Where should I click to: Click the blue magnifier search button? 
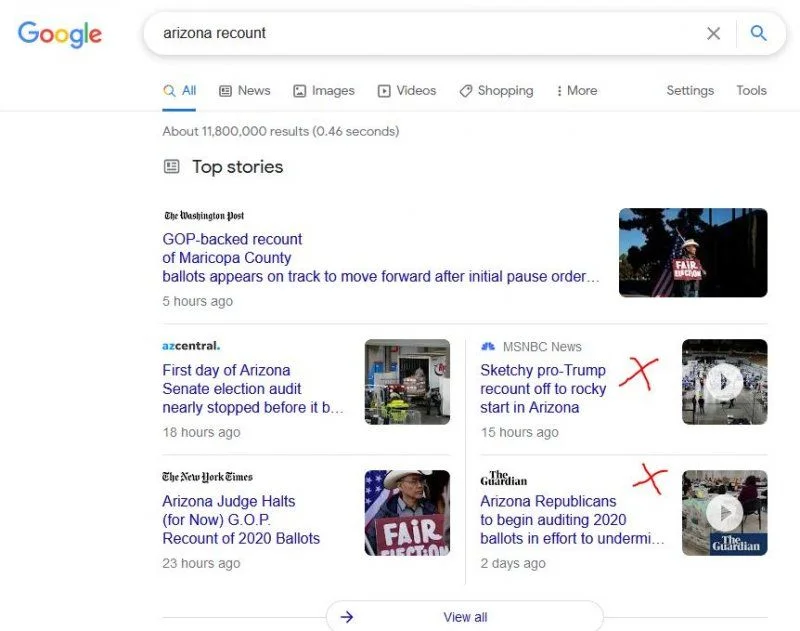[758, 33]
